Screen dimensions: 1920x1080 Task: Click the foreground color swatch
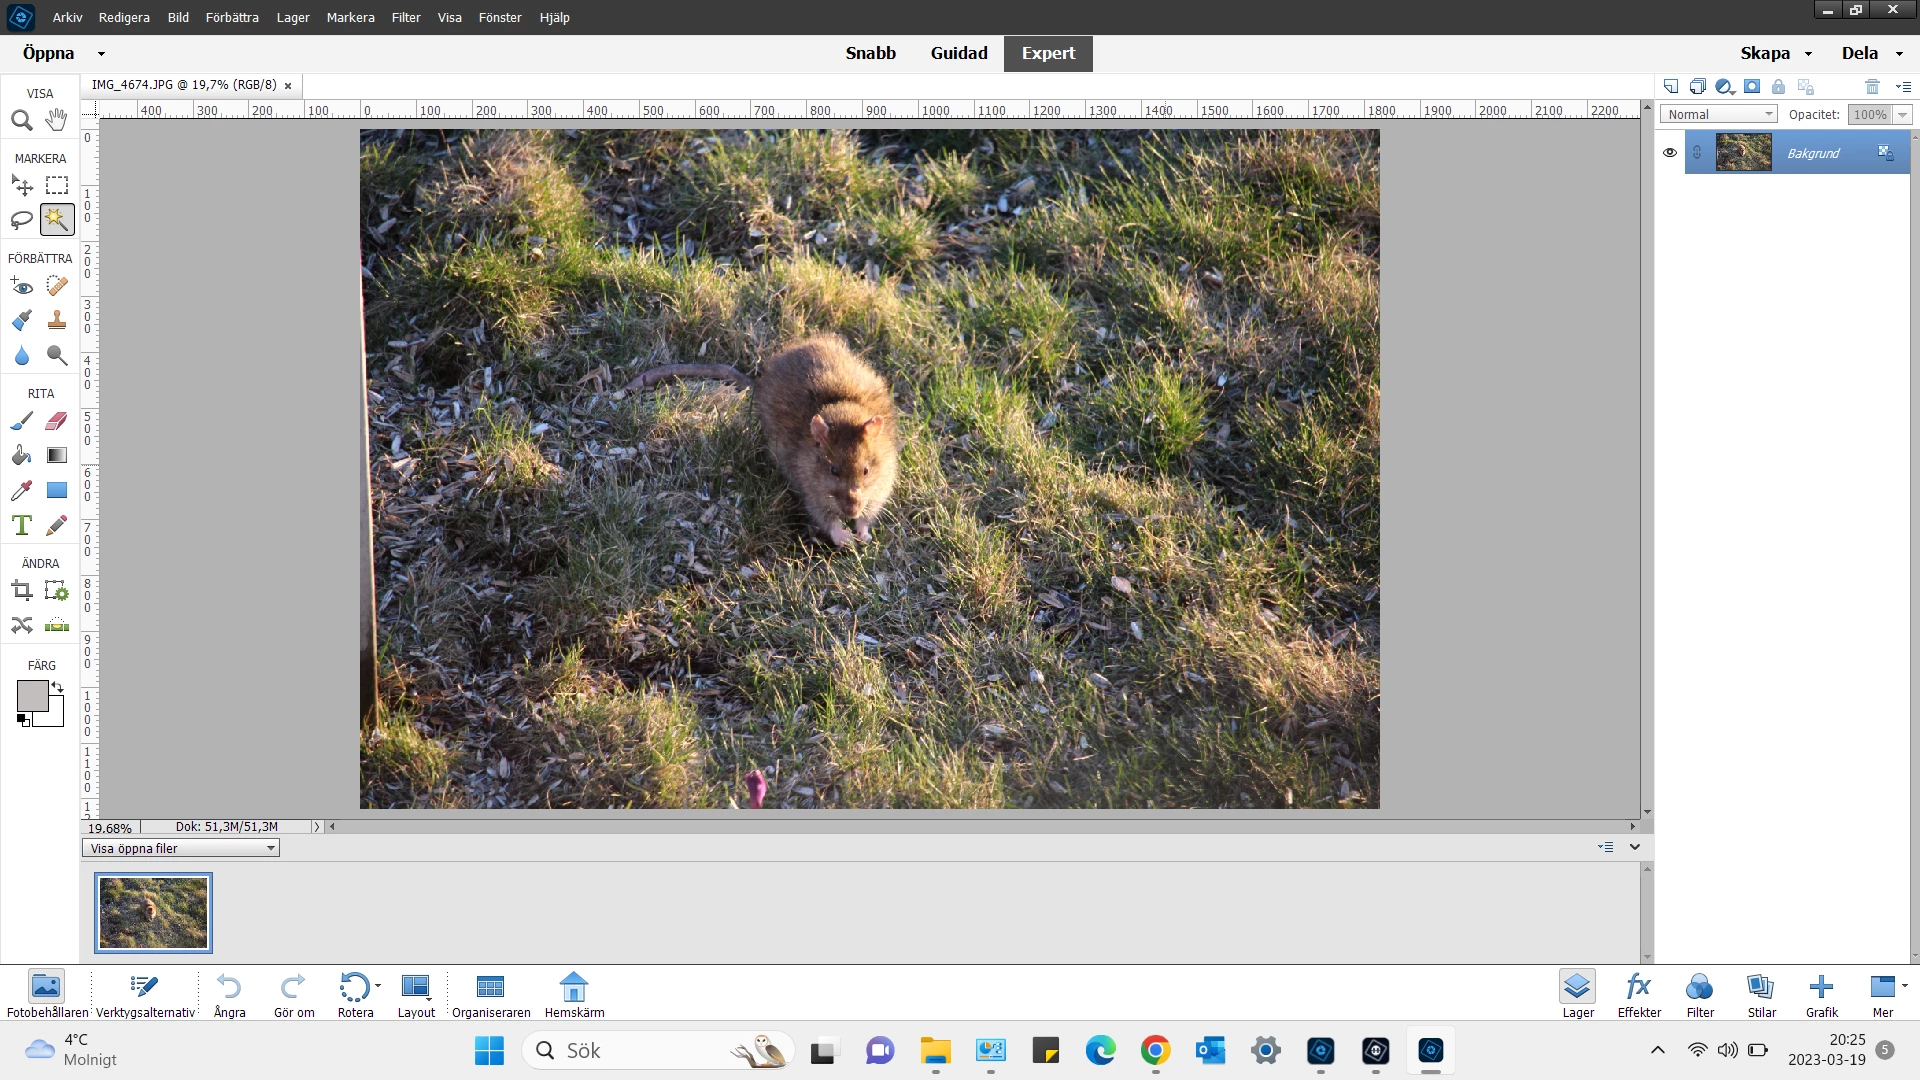[31, 696]
